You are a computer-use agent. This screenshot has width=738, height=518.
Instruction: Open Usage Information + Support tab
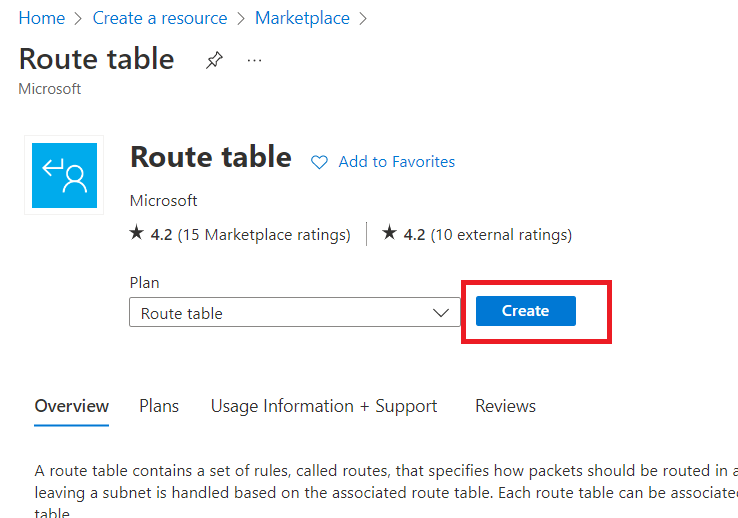pyautogui.click(x=323, y=406)
